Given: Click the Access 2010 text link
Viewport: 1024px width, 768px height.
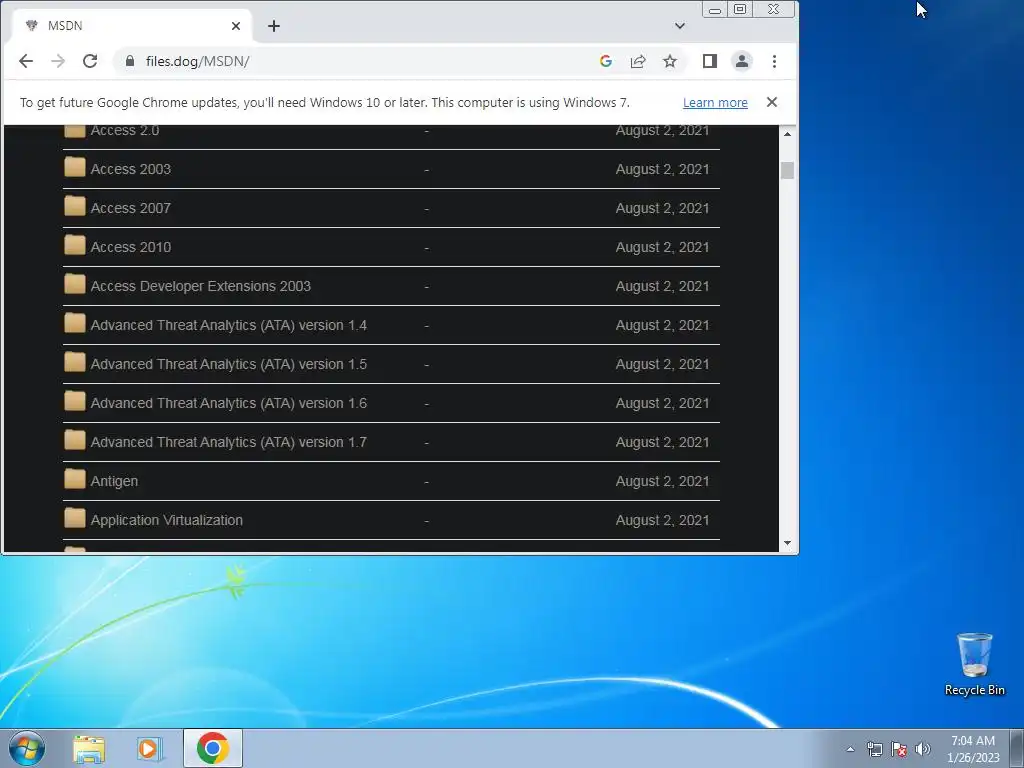Looking at the screenshot, I should click(131, 248).
